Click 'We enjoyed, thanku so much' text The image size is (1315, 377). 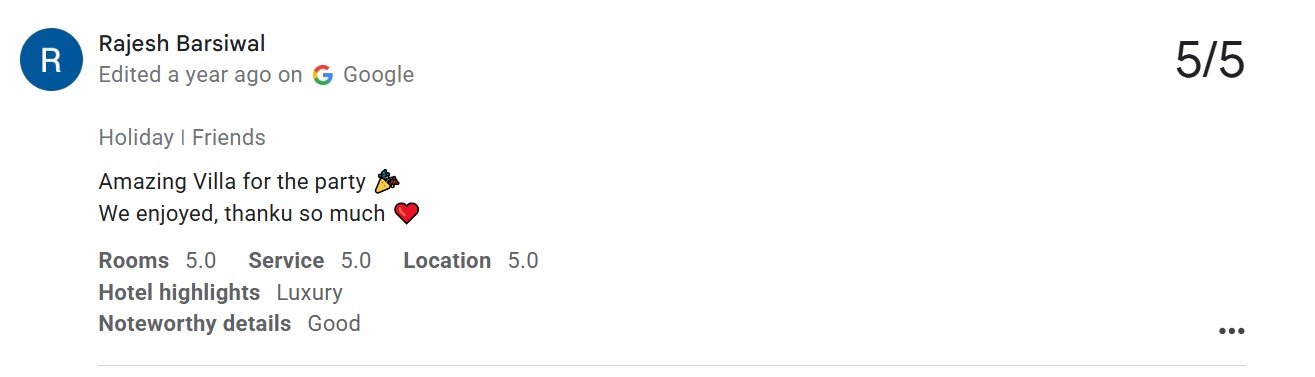(242, 214)
